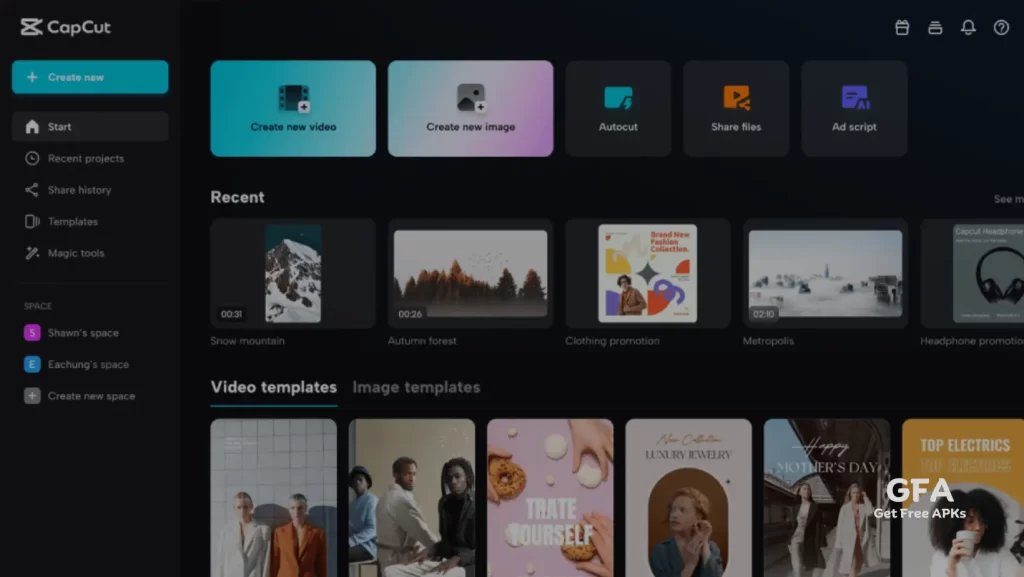
Task: Click the Snow mountain project name
Action: (x=248, y=341)
